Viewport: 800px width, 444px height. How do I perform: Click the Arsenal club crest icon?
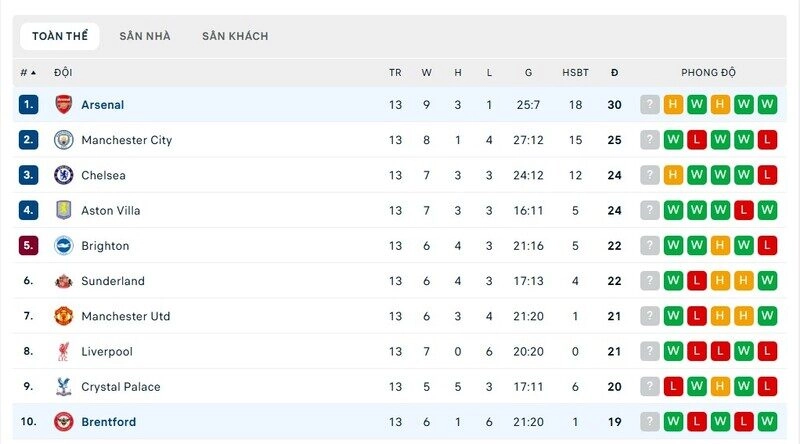[63, 104]
